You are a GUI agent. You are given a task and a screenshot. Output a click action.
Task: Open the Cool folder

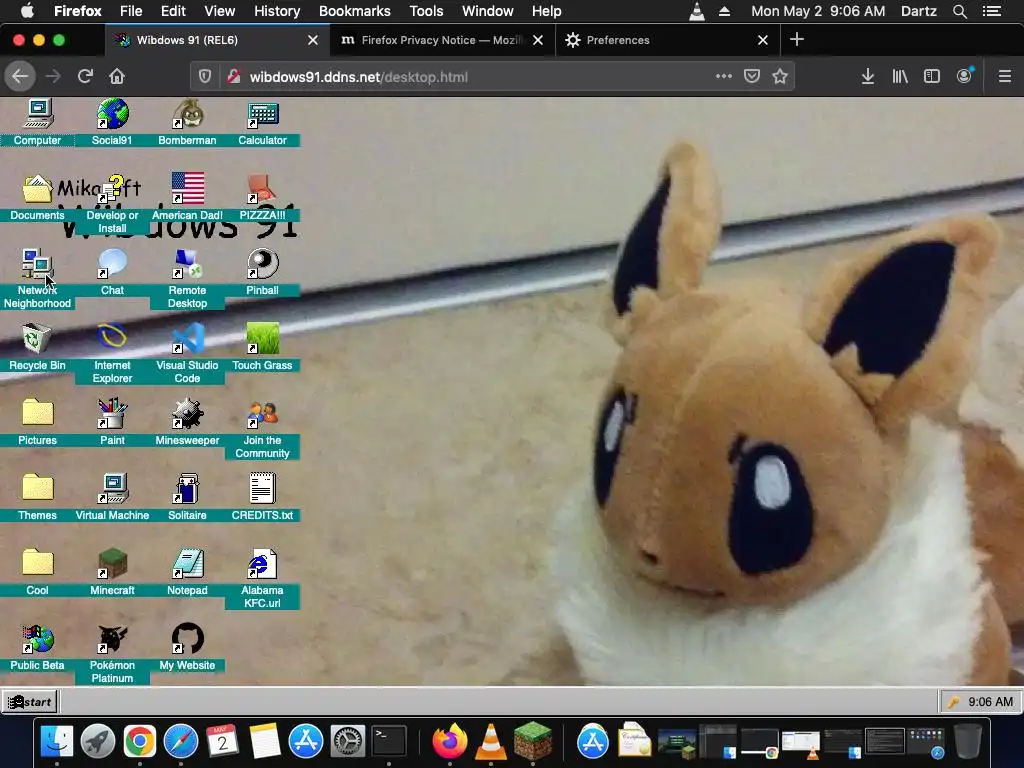[x=37, y=572]
